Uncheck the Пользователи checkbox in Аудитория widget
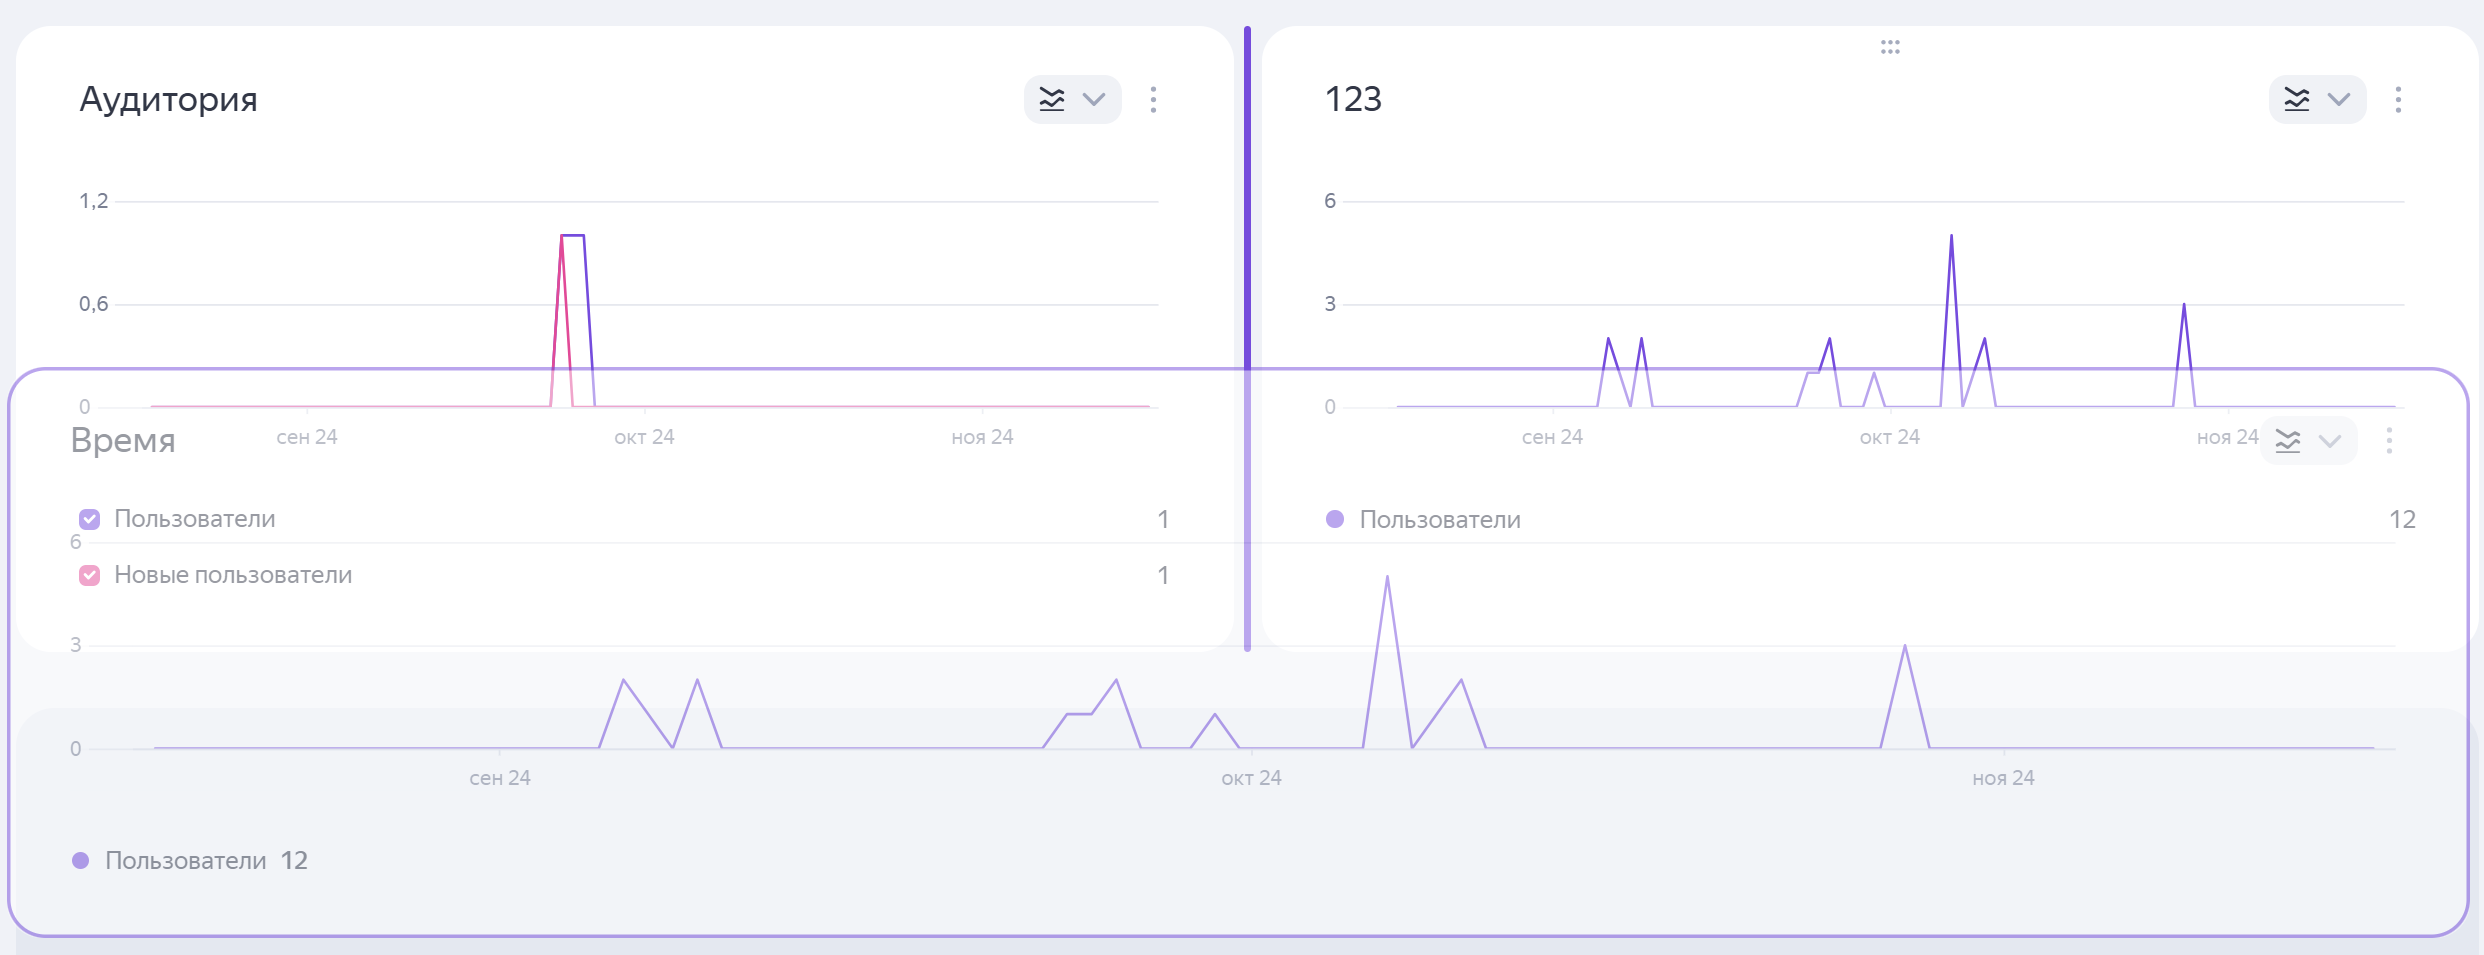Image resolution: width=2484 pixels, height=955 pixels. tap(90, 519)
